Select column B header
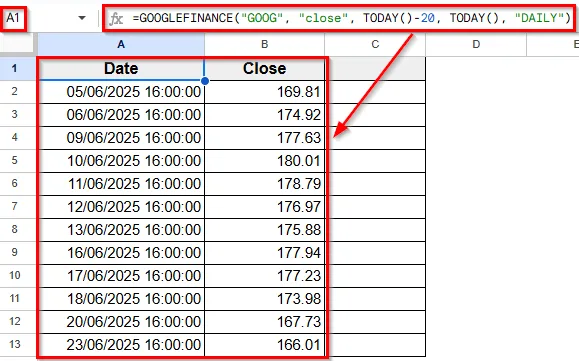 click(264, 44)
